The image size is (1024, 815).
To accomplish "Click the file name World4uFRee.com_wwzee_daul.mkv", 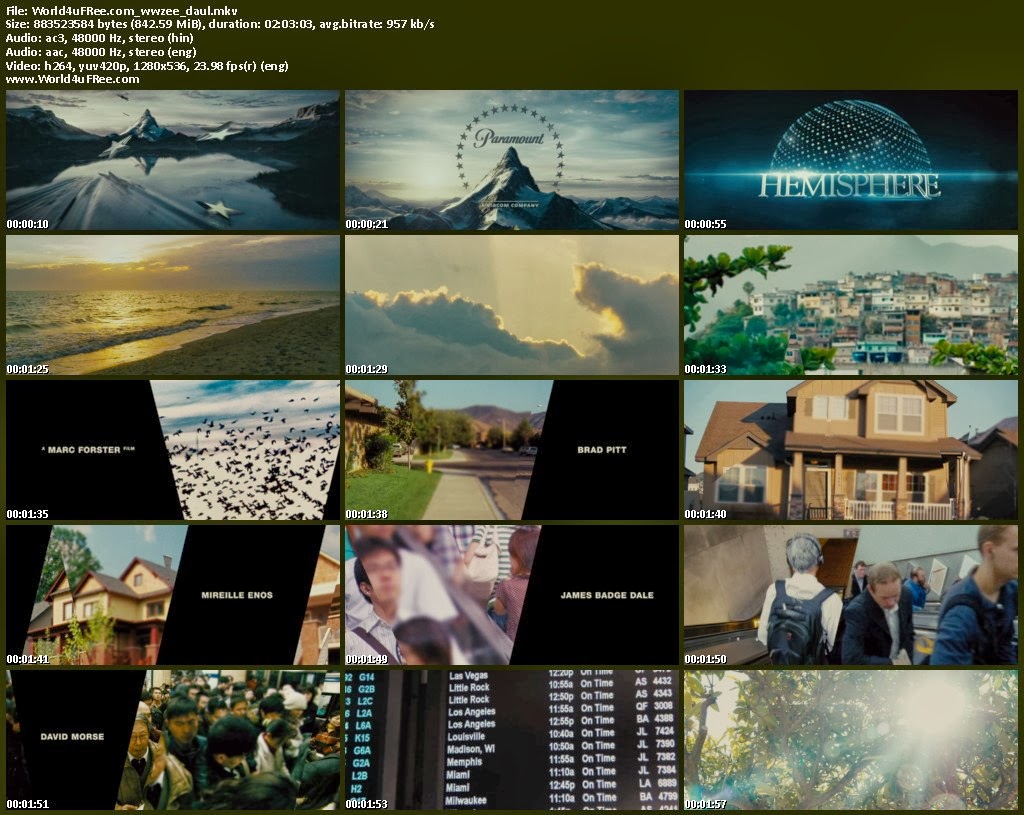I will [x=135, y=10].
